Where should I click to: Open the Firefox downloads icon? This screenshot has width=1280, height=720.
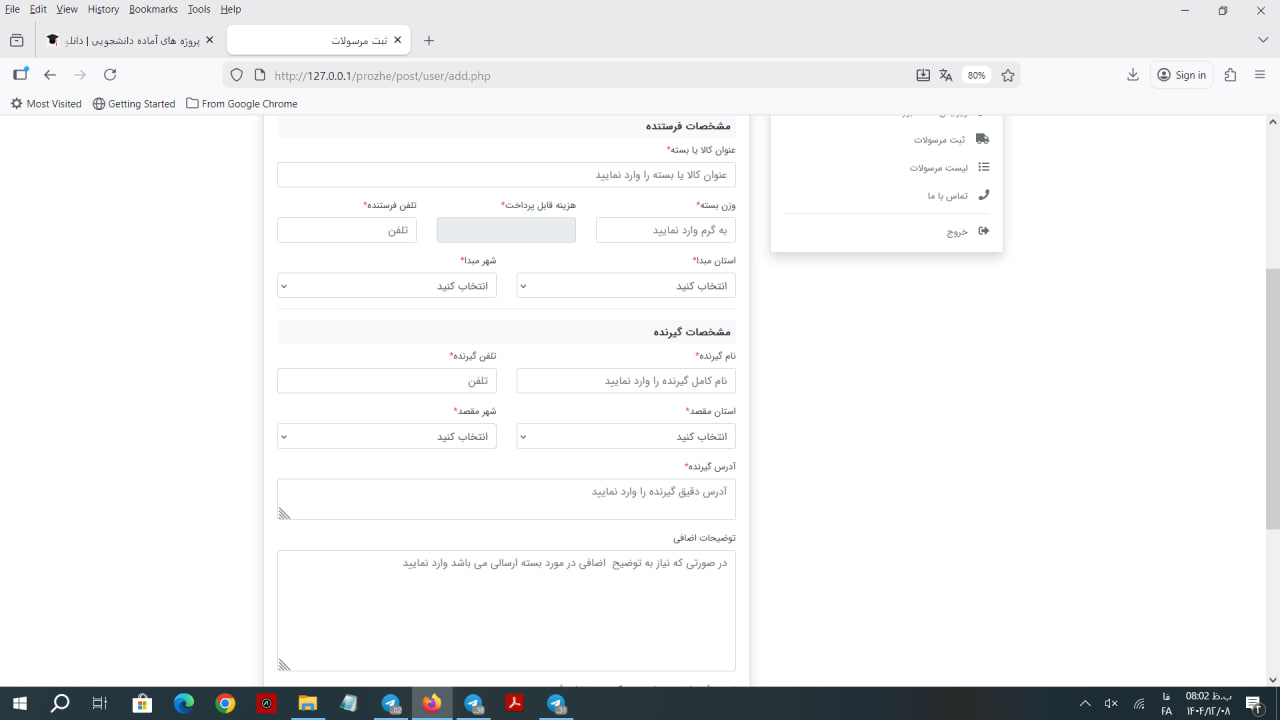1133,75
